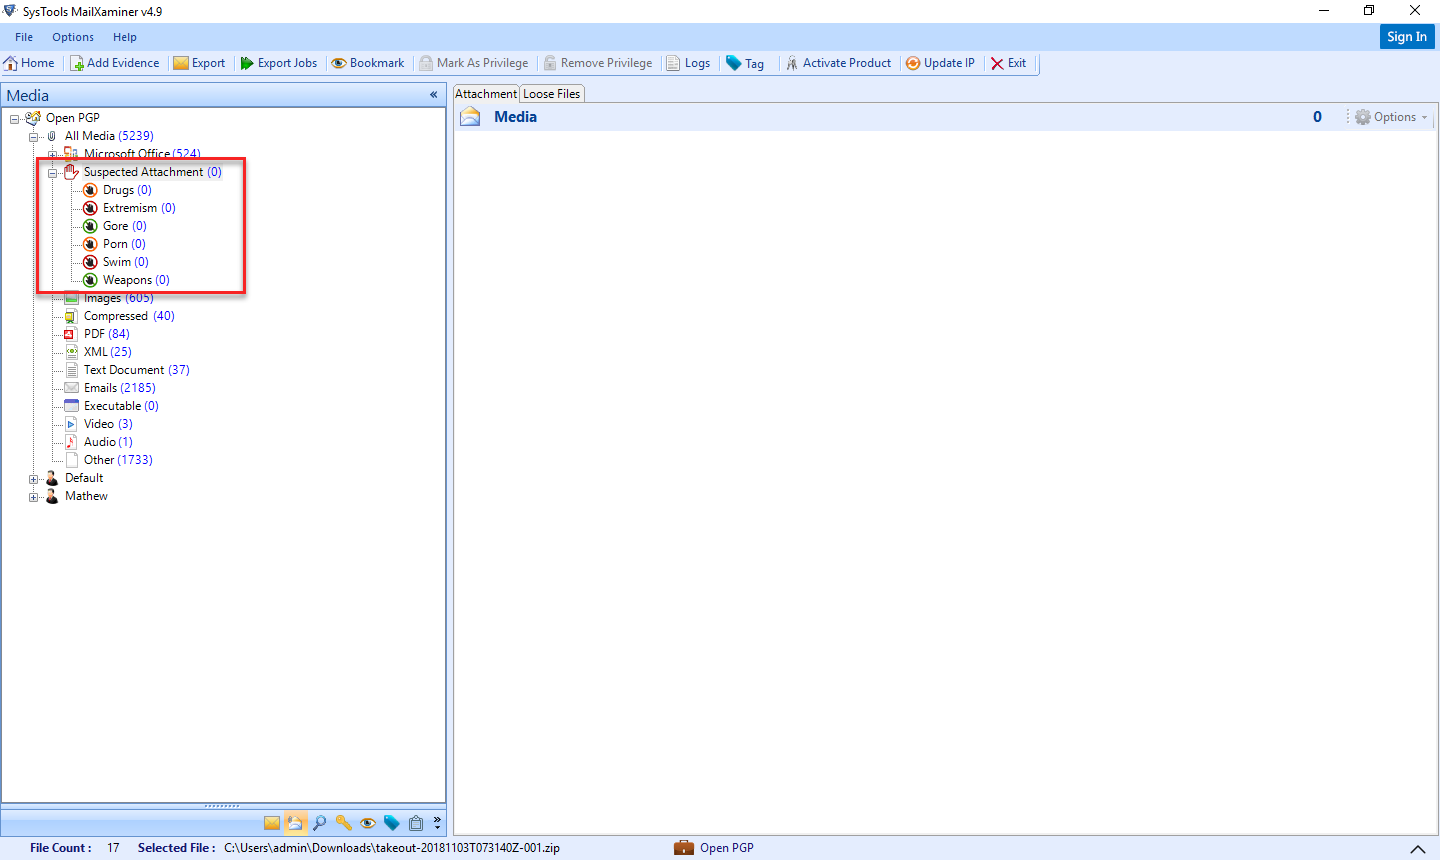Screen dimensions: 1440x860
Task: Open the Media panel Options dropdown
Action: (1391, 117)
